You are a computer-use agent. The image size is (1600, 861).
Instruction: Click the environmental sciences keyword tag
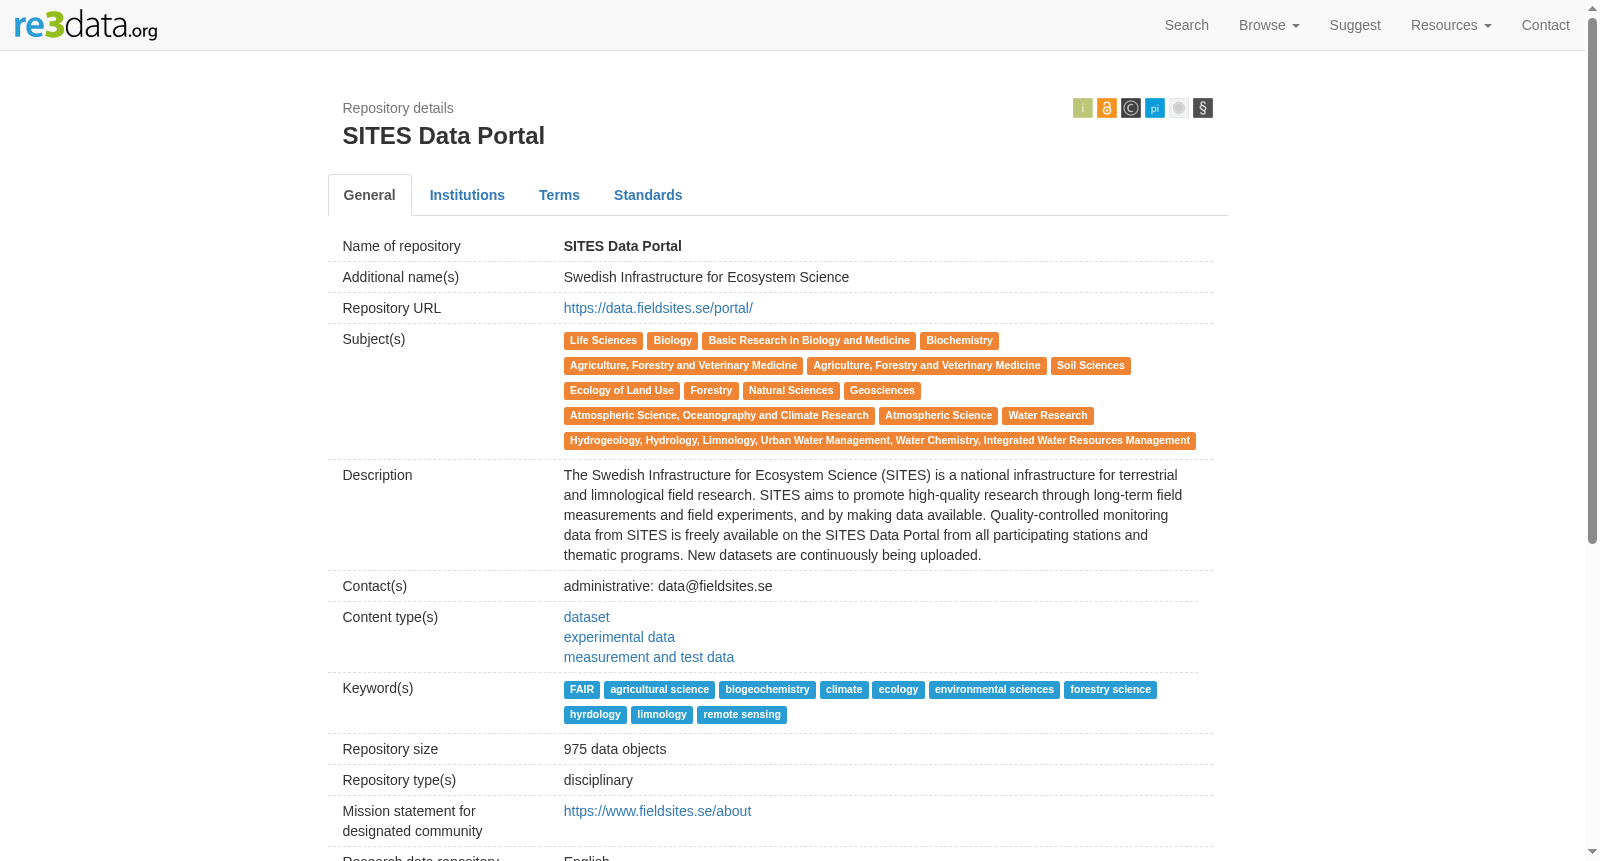coord(994,690)
